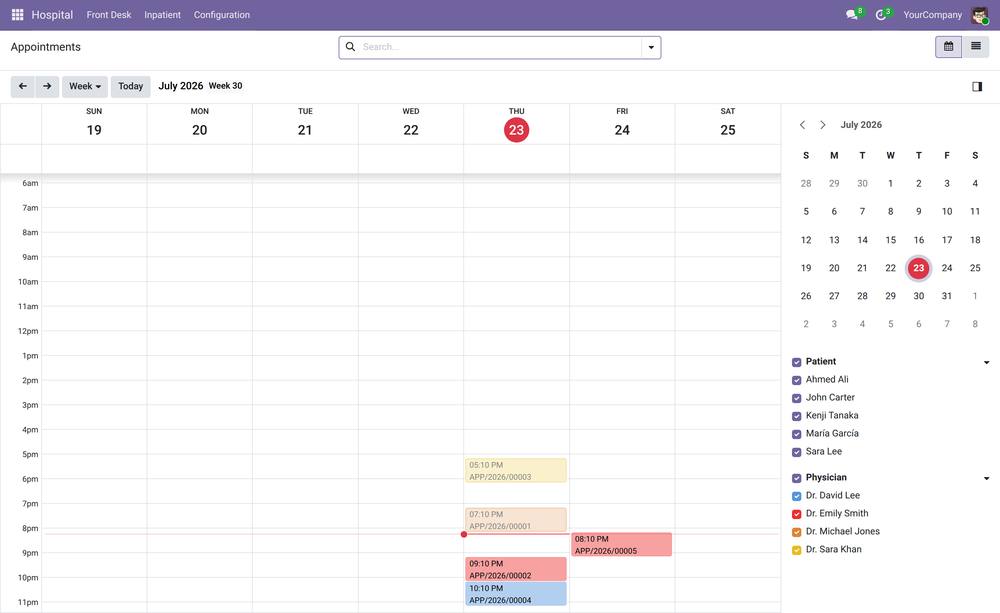Viewport: 1000px width, 613px height.
Task: Go to the previous week arrow
Action: click(x=23, y=86)
